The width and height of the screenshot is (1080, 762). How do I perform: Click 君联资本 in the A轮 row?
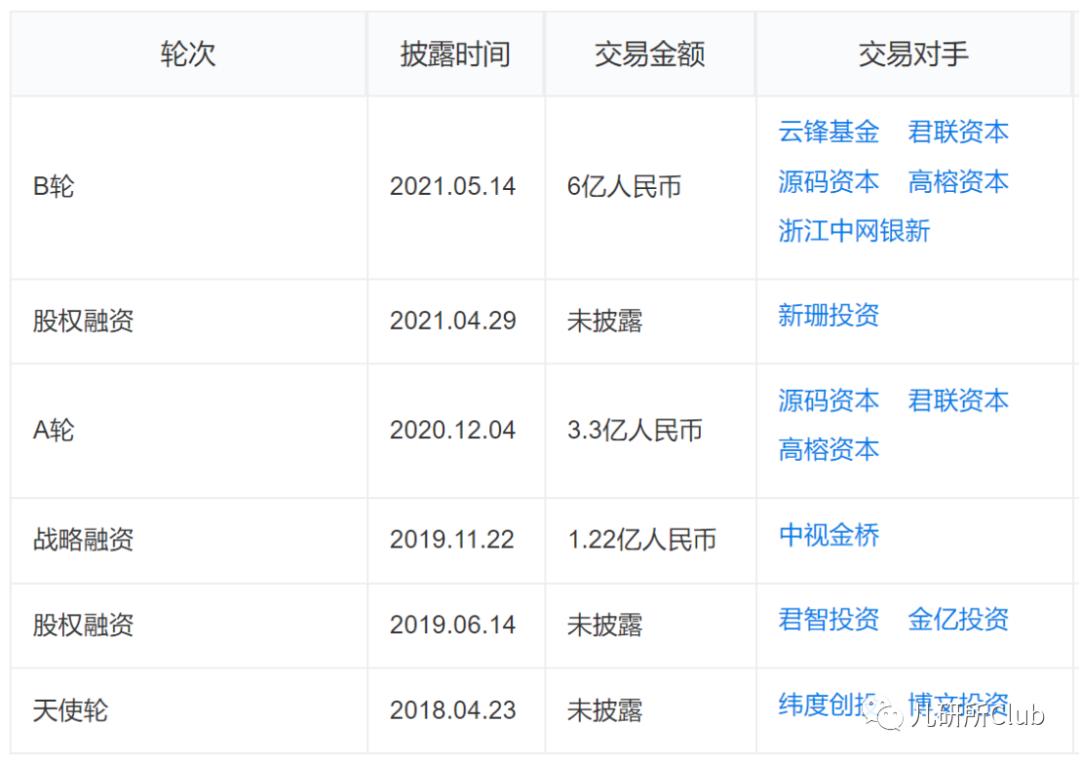coord(958,400)
